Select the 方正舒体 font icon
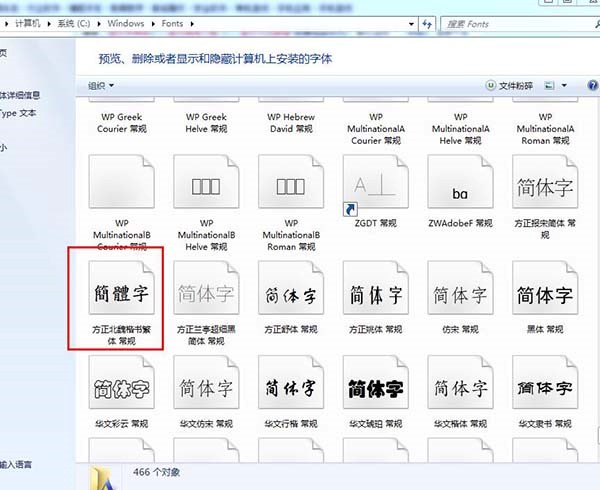The width and height of the screenshot is (600, 490). click(x=290, y=293)
